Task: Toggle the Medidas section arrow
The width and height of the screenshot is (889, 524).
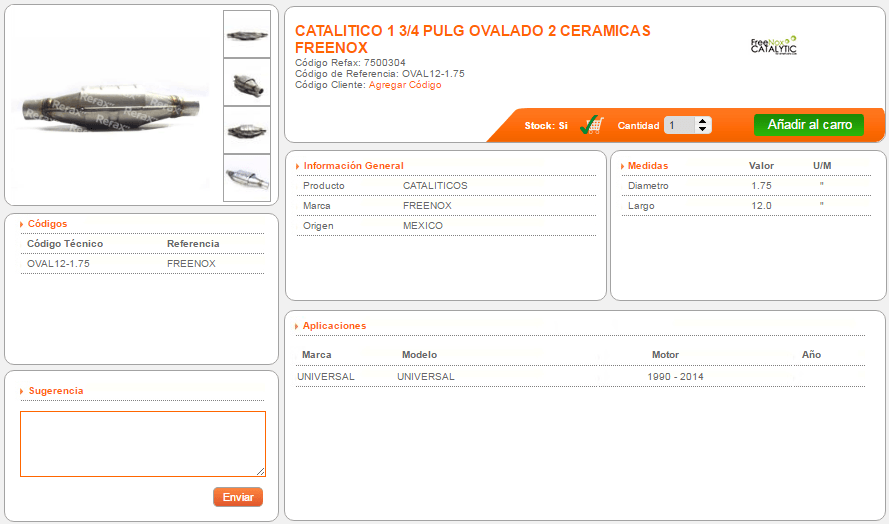Action: coord(623,166)
